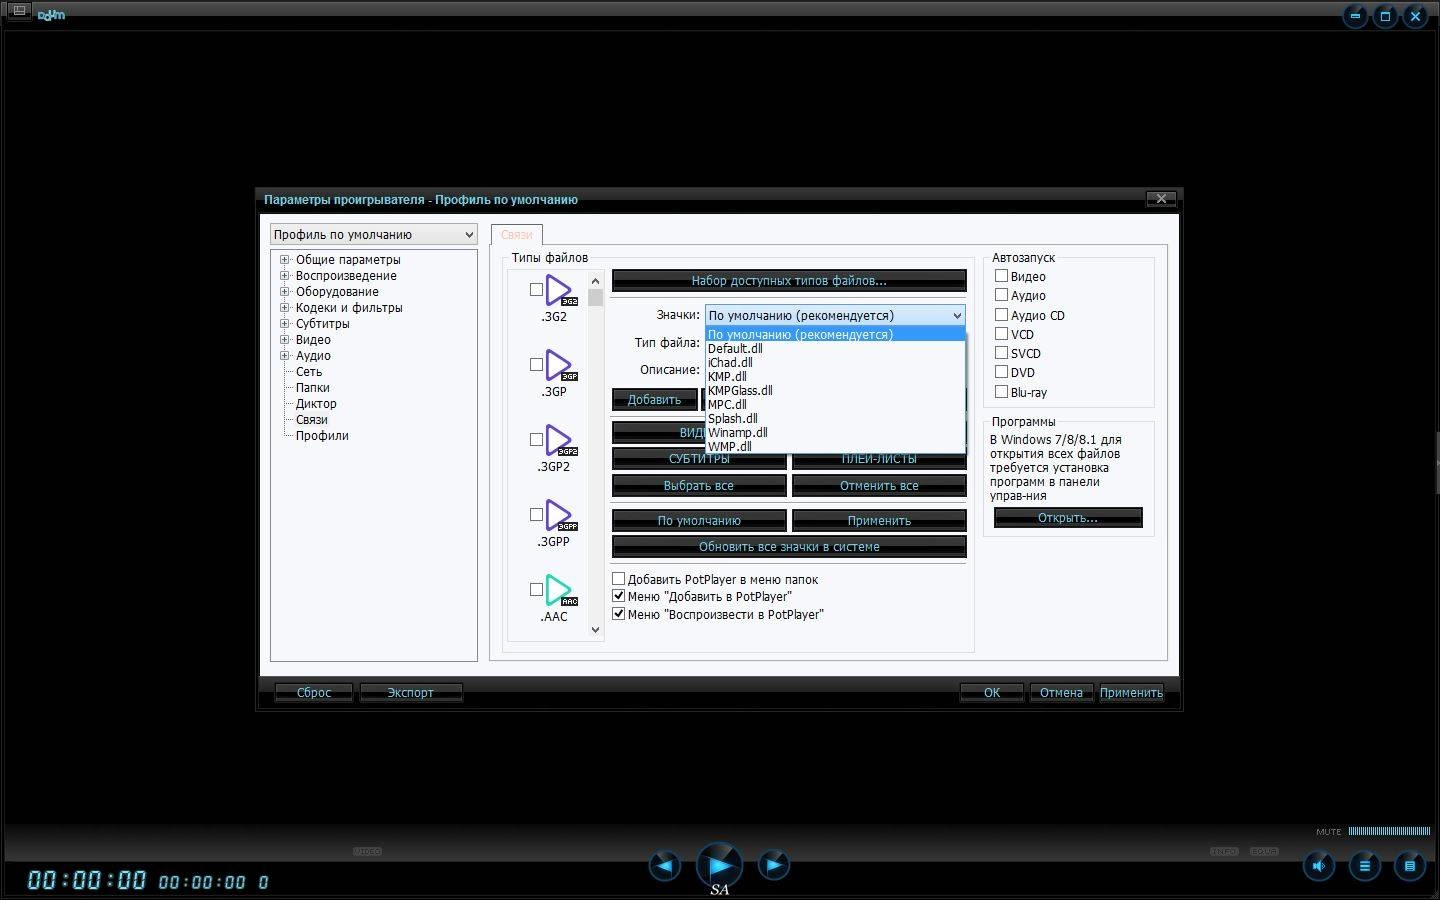Click the speaker volume icon
1440x900 pixels.
click(x=1319, y=866)
